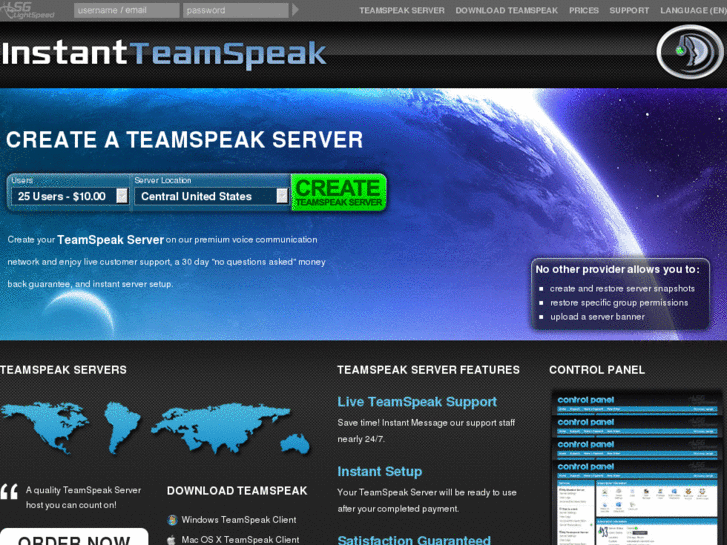Click the CREATE A TEAMSPEAK SERVER headline
This screenshot has width=727, height=545.
click(185, 140)
